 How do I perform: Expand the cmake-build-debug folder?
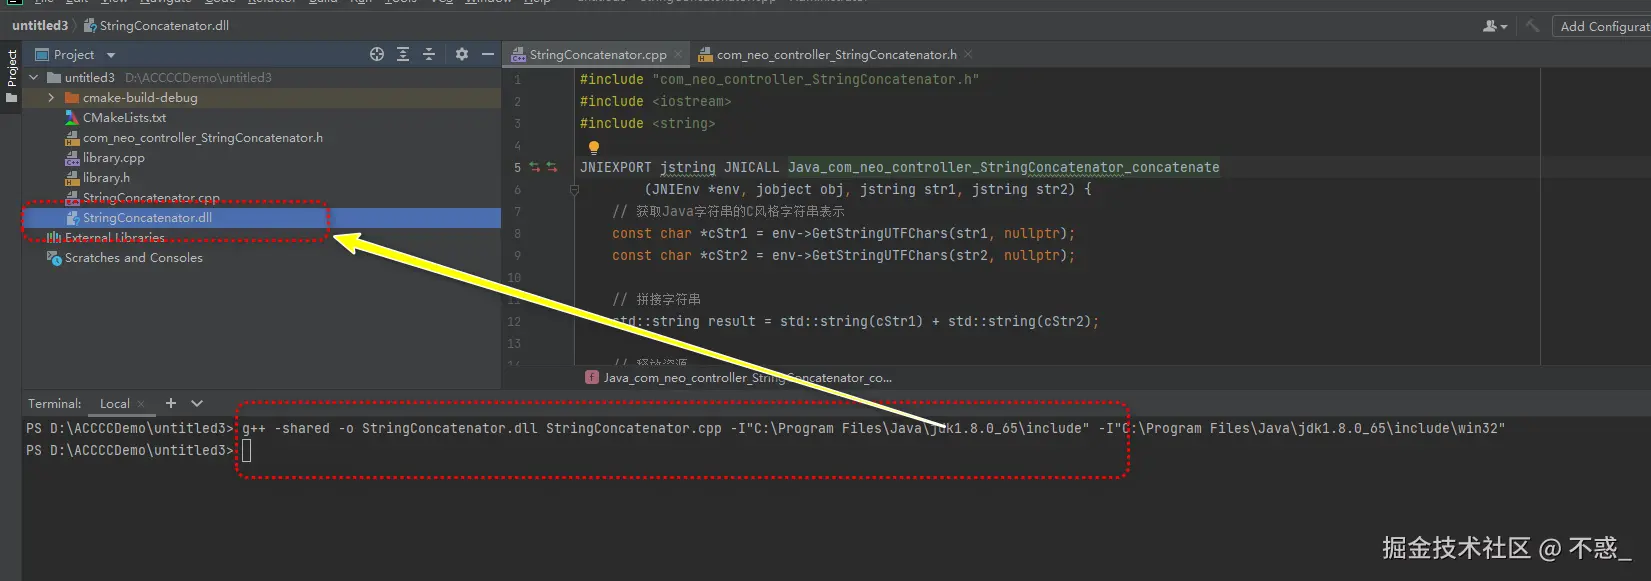pos(51,97)
